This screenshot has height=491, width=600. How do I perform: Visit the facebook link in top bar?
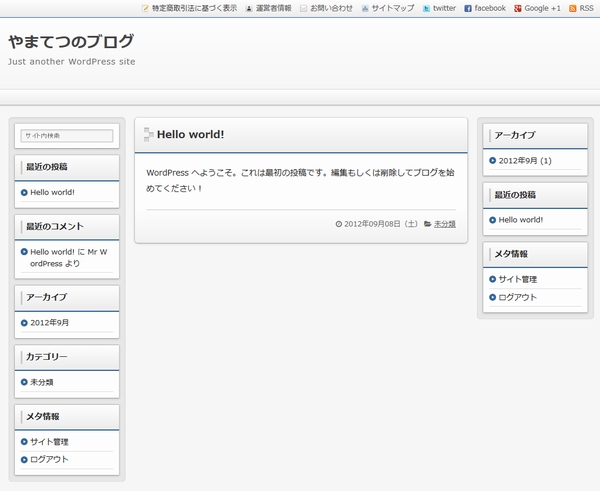click(x=490, y=8)
